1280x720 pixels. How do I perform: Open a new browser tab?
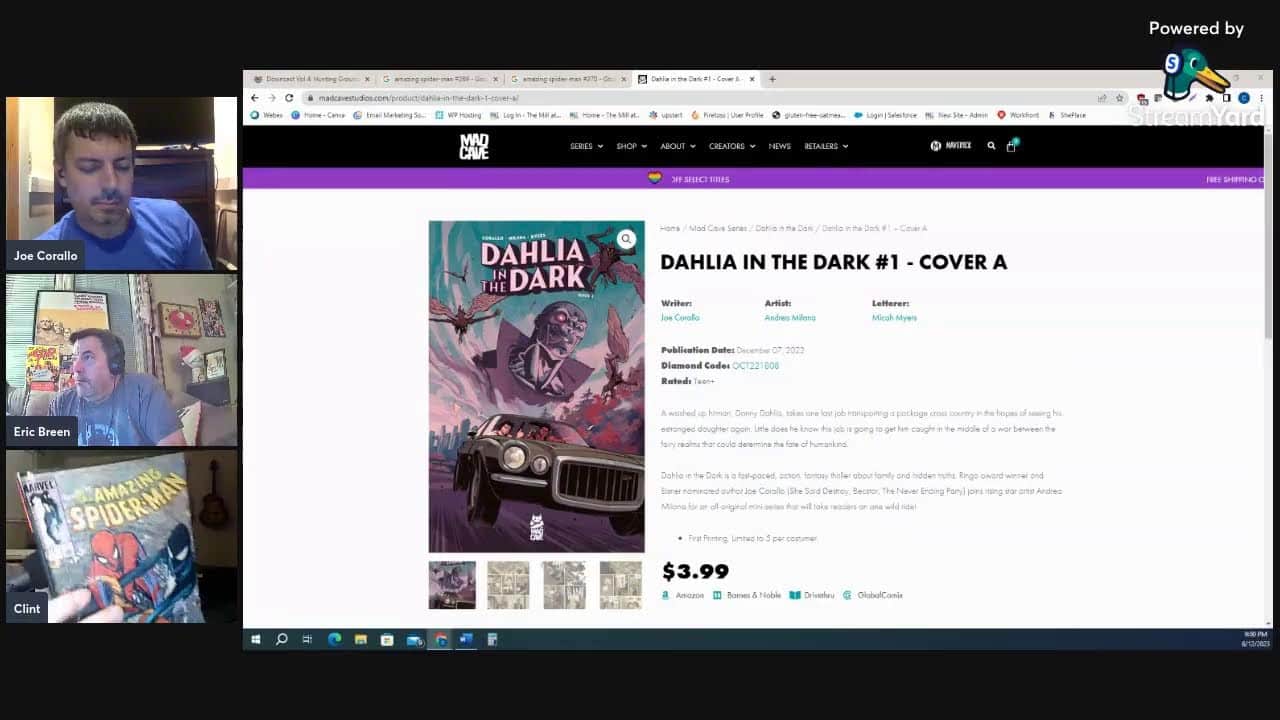coord(772,79)
